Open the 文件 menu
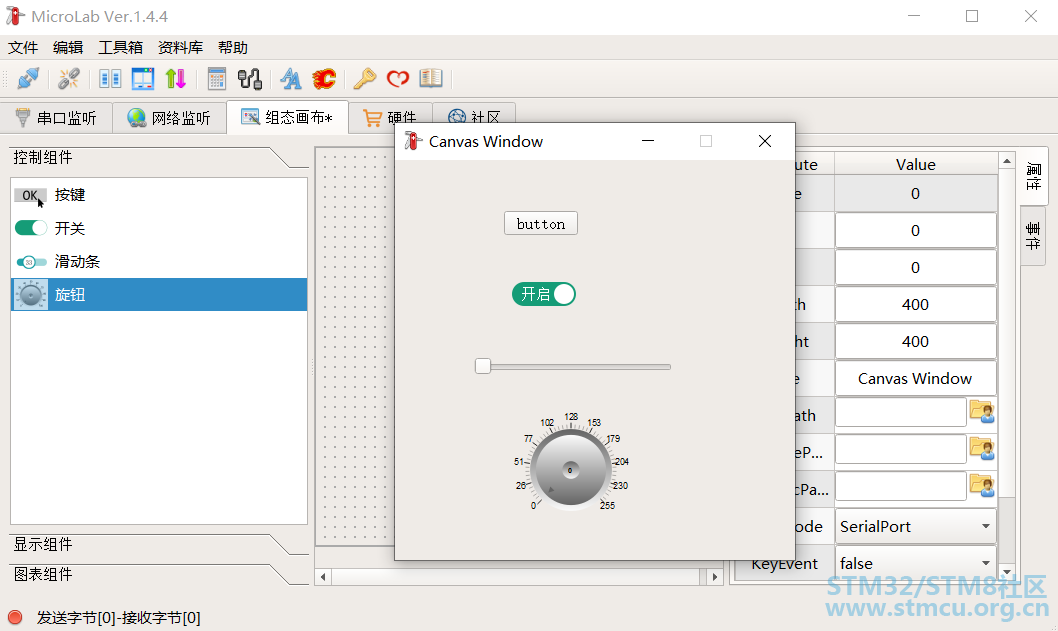 tap(23, 48)
